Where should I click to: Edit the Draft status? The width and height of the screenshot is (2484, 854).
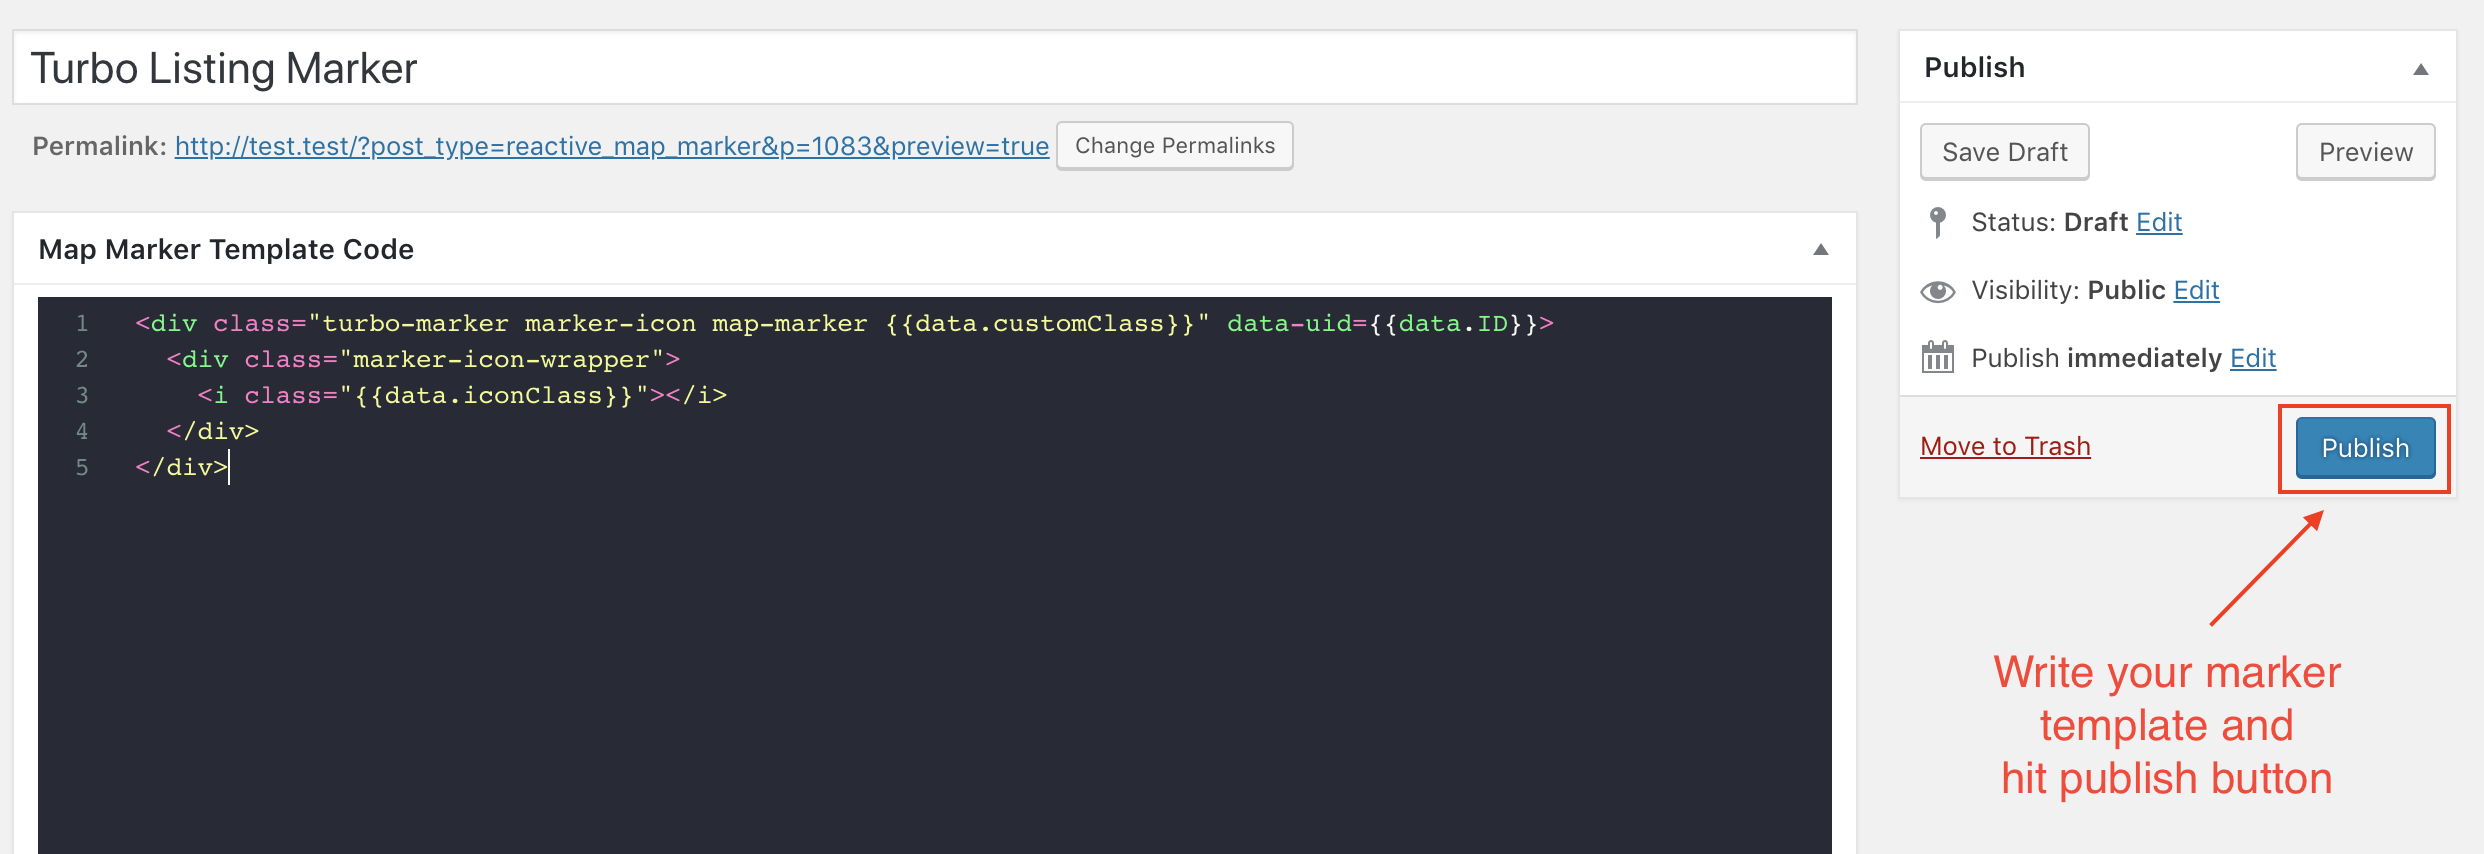pos(2158,222)
